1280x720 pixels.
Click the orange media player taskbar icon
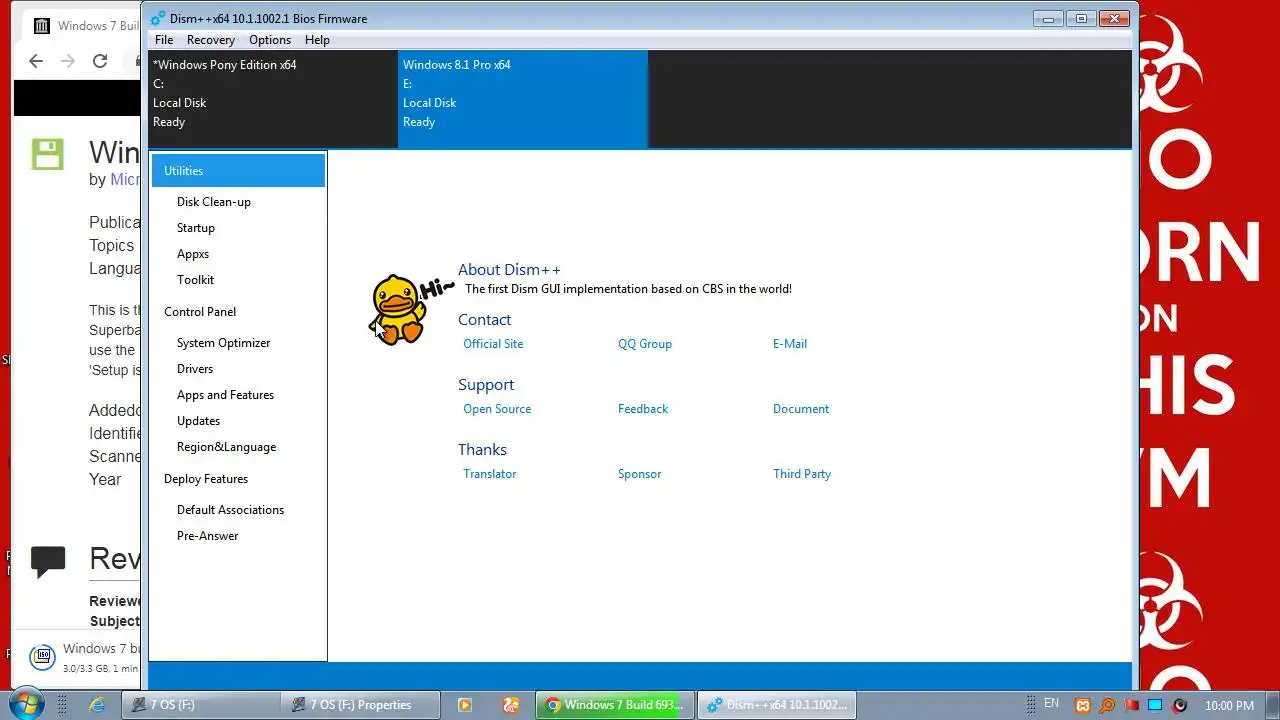464,705
